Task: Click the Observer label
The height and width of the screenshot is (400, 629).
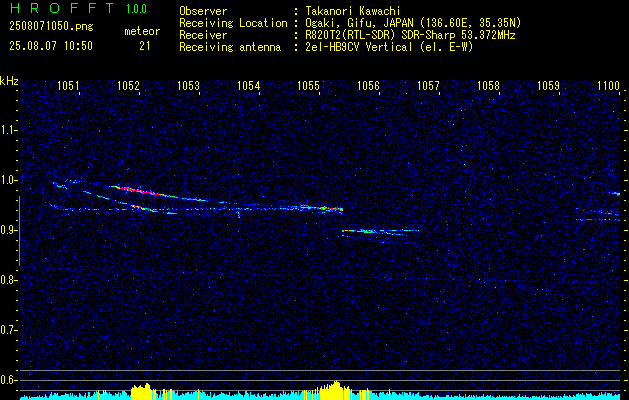Action: click(203, 11)
